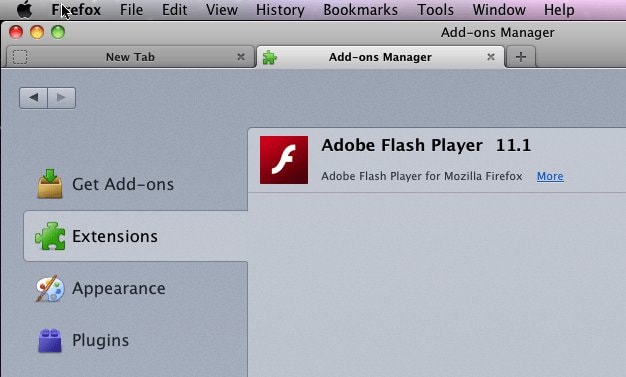
Task: Click the red close window button
Action: click(x=16, y=32)
